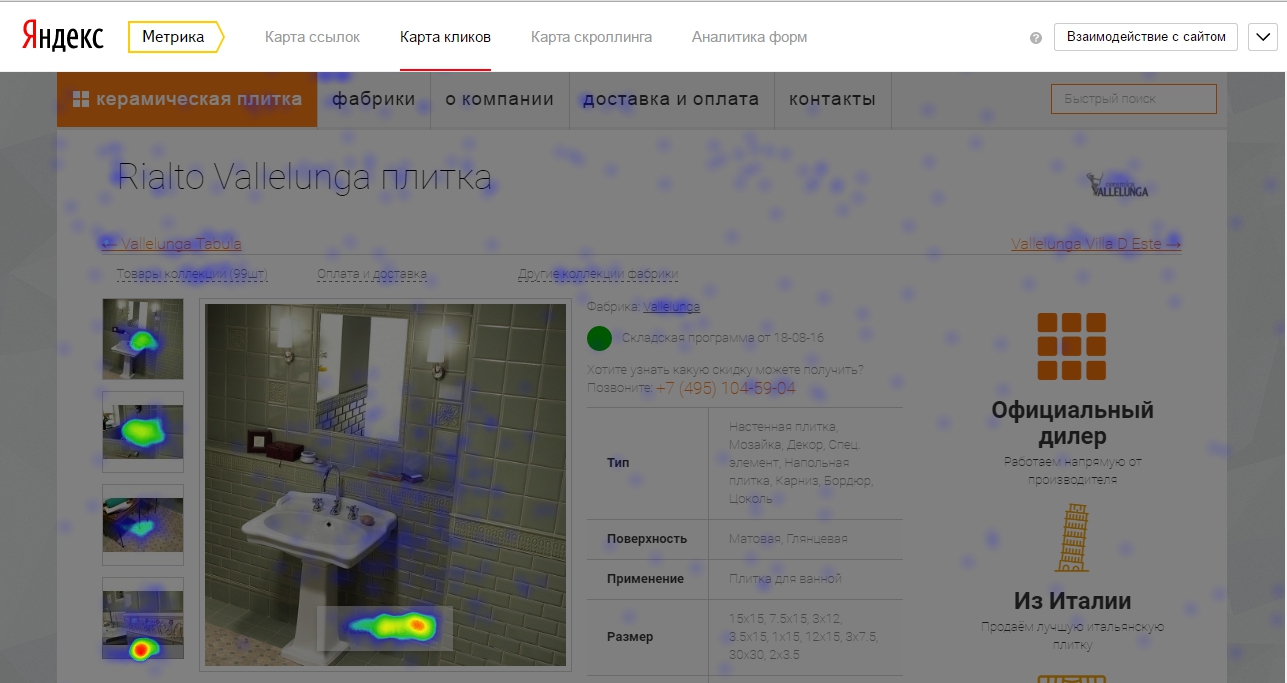Viewport: 1287px width, 683px height.
Task: Open доставка и оплата menu item
Action: point(671,99)
